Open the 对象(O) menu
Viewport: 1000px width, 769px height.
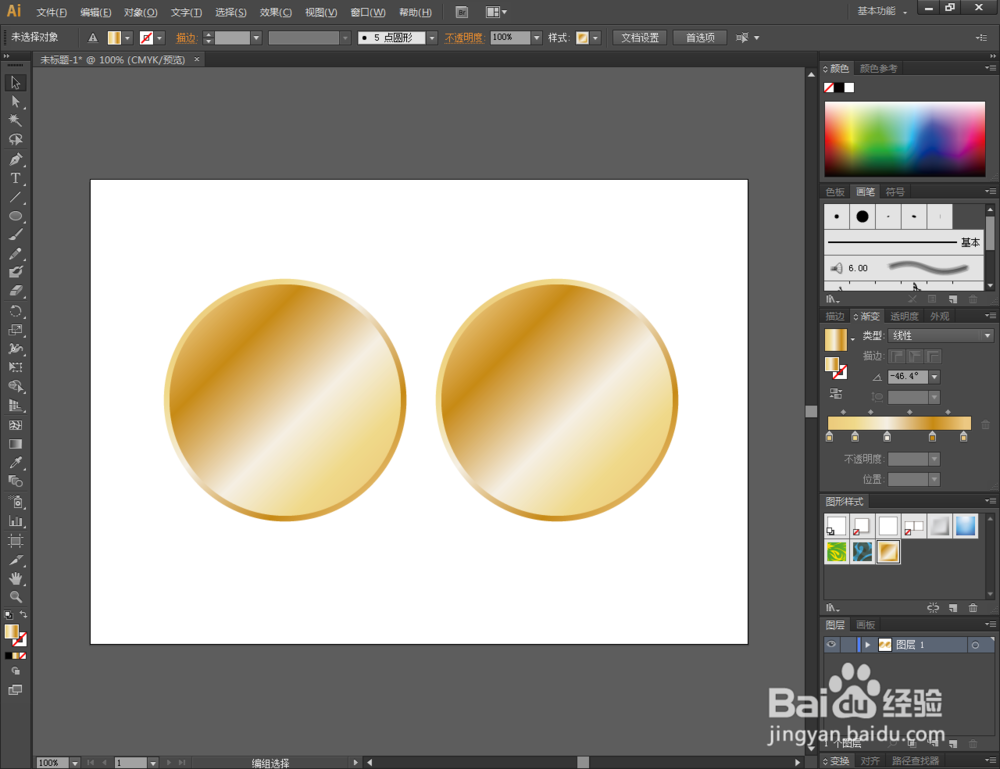(x=141, y=12)
